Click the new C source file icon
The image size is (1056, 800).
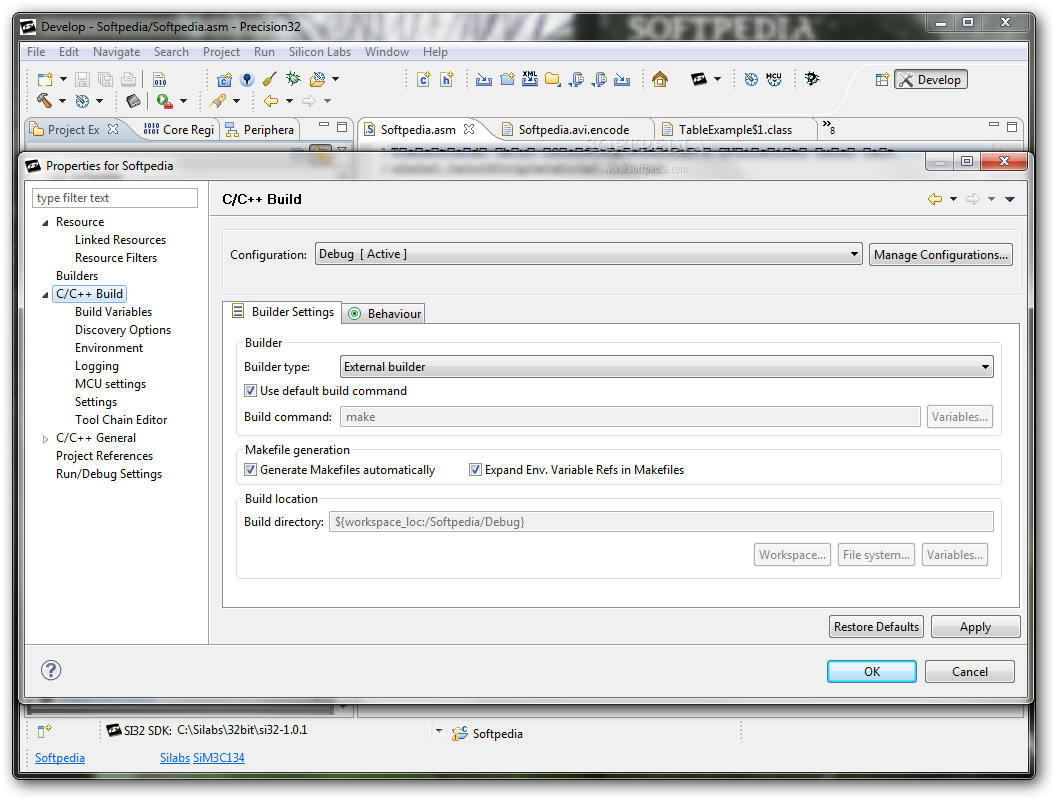pos(424,79)
